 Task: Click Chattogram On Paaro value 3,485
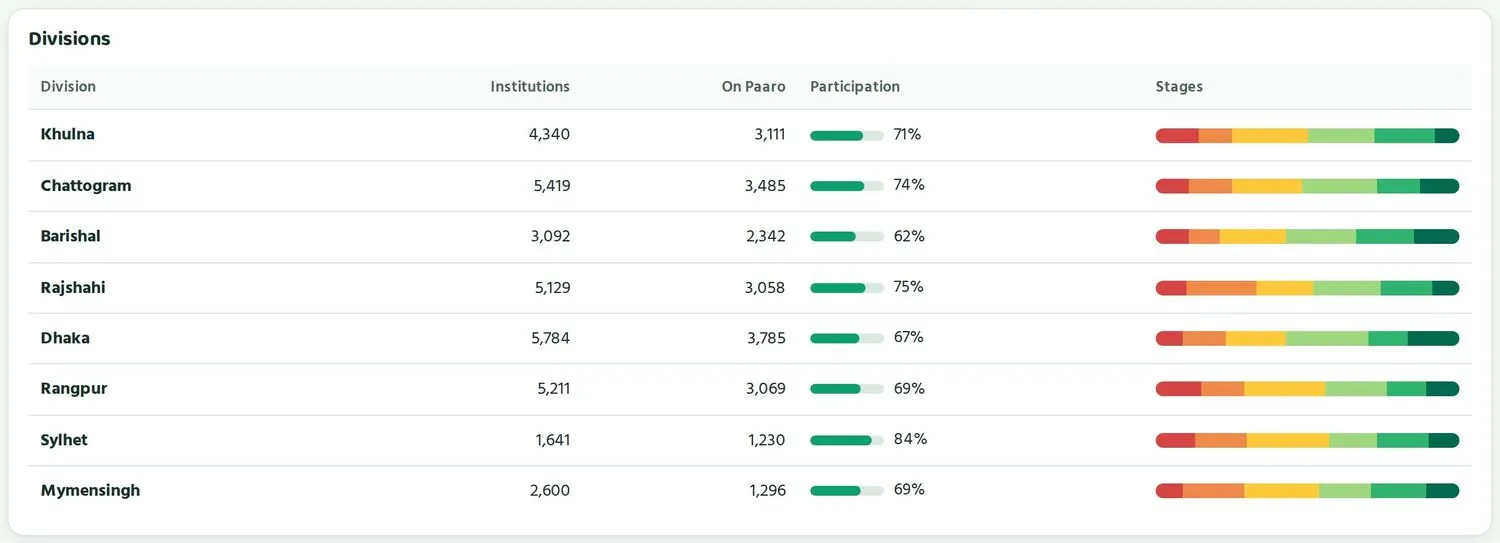coord(765,185)
